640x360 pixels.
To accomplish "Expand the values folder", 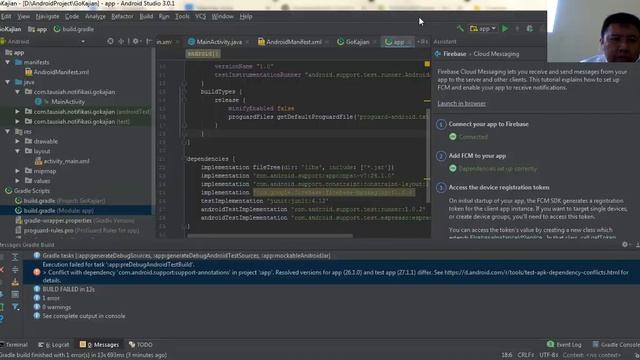I will pos(18,180).
